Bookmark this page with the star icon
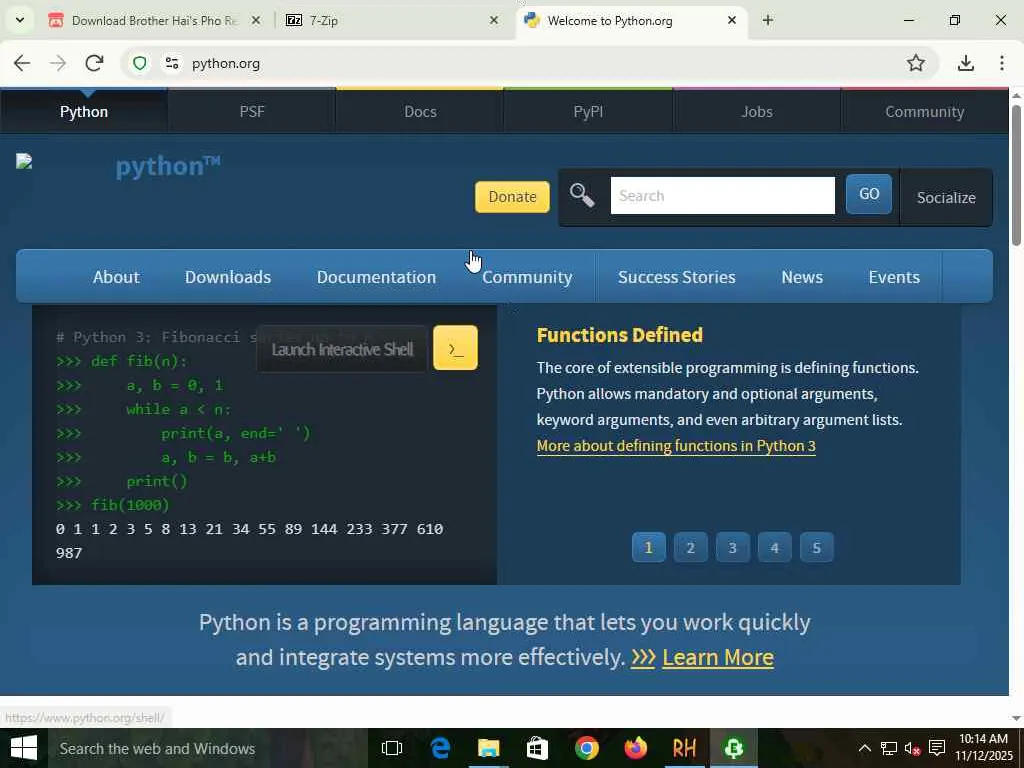 tap(916, 63)
